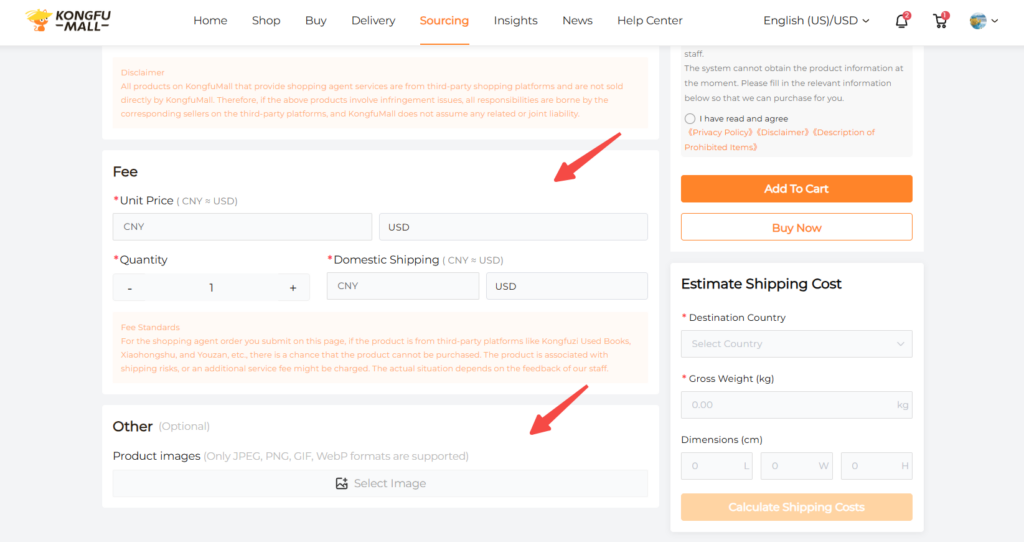The width and height of the screenshot is (1024, 542).
Task: Increase quantity with plus button
Action: (293, 287)
